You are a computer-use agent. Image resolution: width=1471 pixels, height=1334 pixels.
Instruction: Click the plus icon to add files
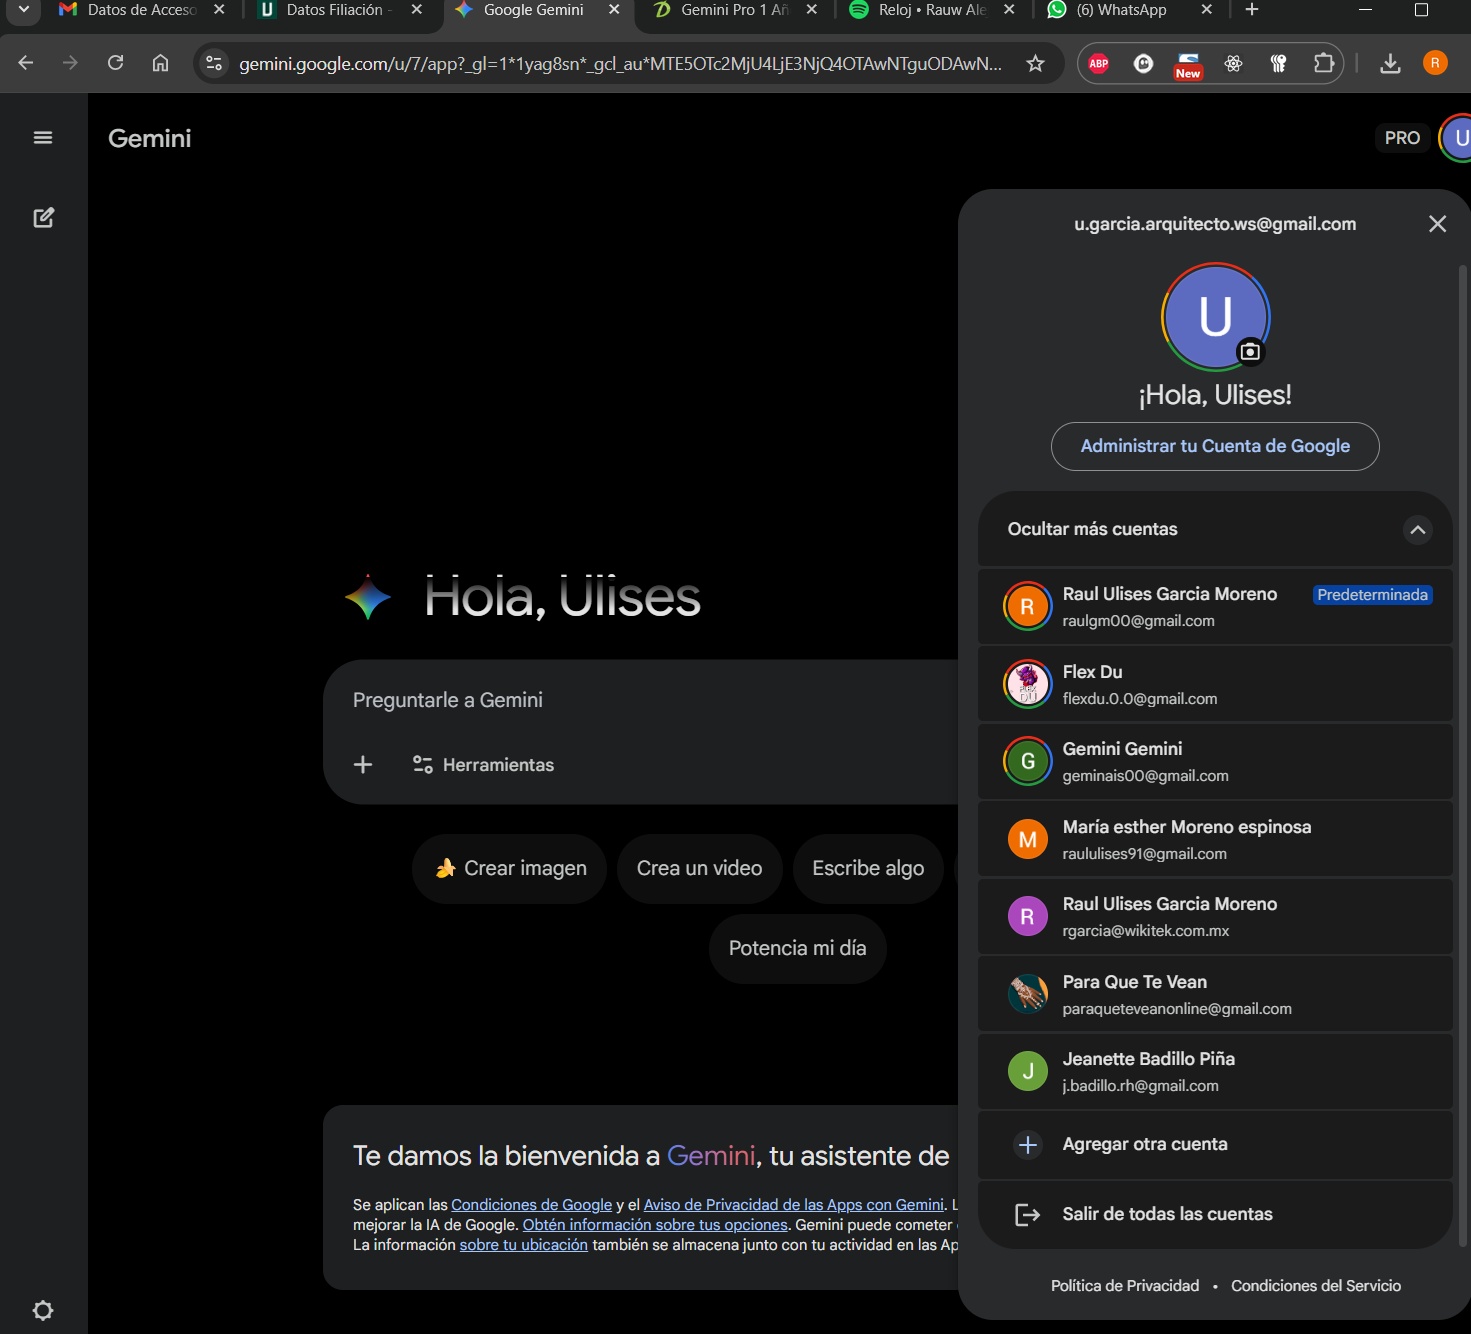tap(363, 765)
